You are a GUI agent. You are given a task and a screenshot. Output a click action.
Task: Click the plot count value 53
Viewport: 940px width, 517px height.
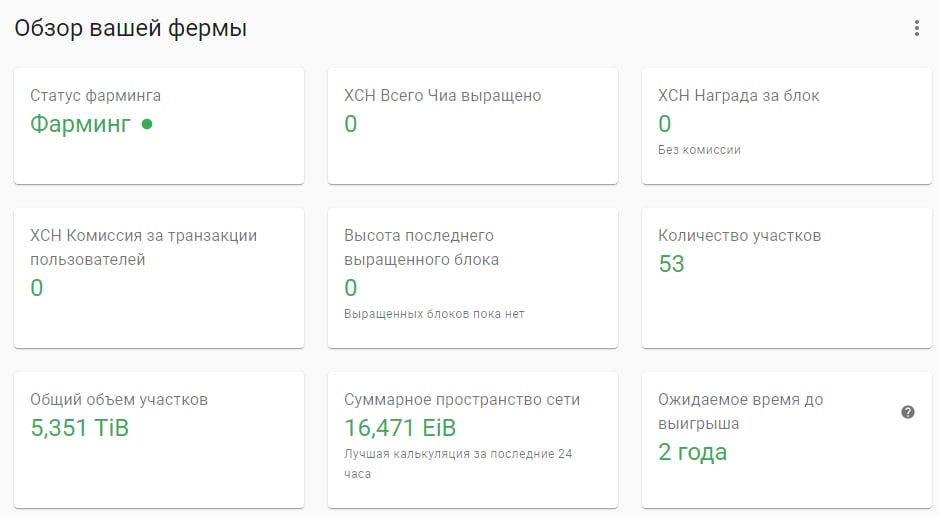click(x=671, y=264)
